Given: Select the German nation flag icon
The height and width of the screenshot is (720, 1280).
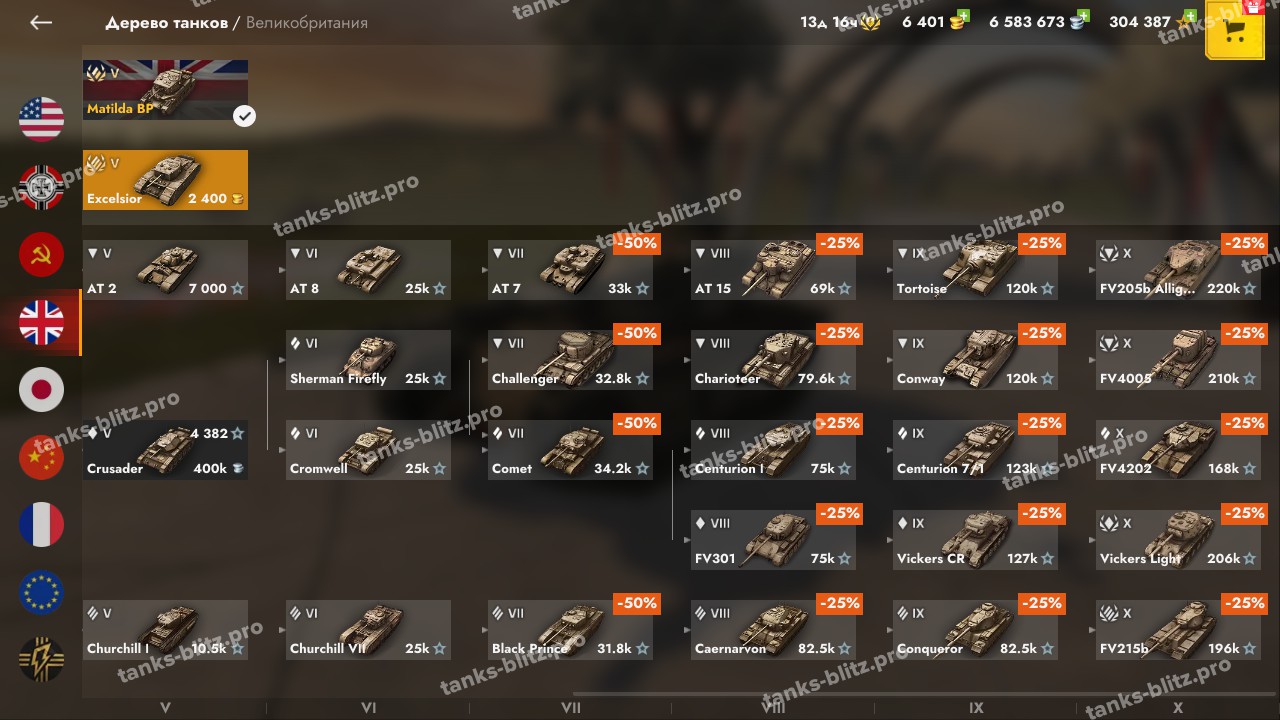Looking at the screenshot, I should [41, 187].
